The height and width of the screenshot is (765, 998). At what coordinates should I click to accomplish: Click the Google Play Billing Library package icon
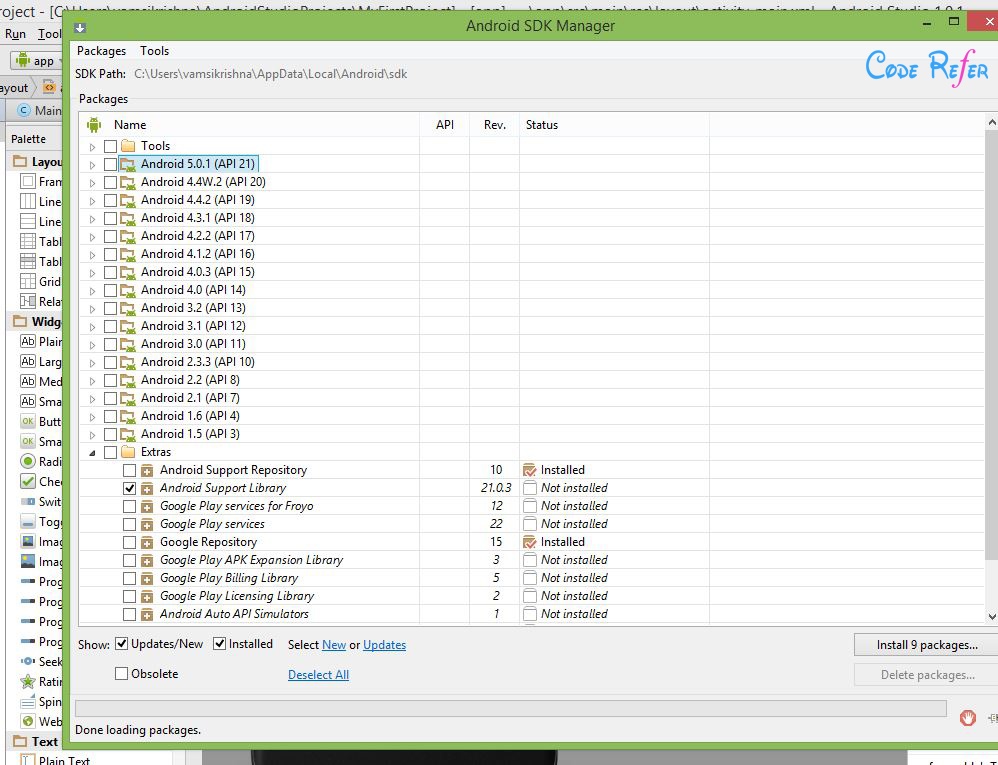(147, 579)
